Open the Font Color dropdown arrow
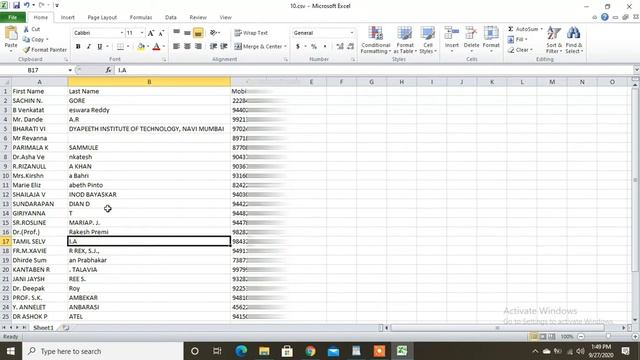The height and width of the screenshot is (360, 640). point(164,47)
